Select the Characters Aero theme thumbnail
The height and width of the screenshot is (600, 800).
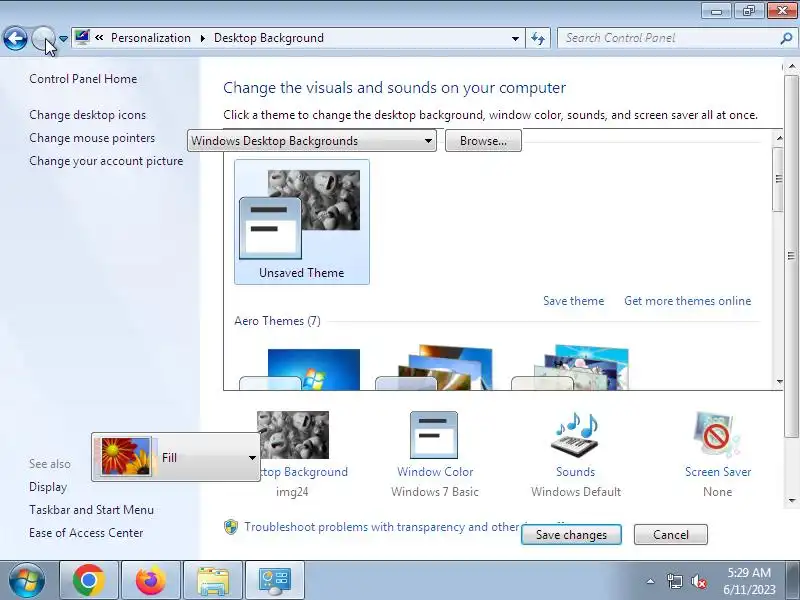click(570, 367)
